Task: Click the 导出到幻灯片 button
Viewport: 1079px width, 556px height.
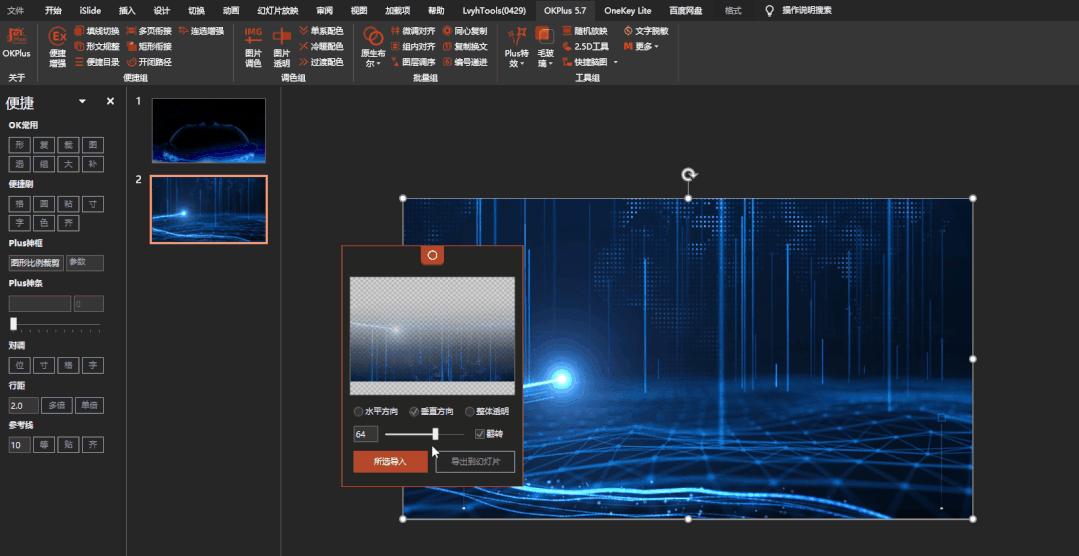Action: click(475, 462)
